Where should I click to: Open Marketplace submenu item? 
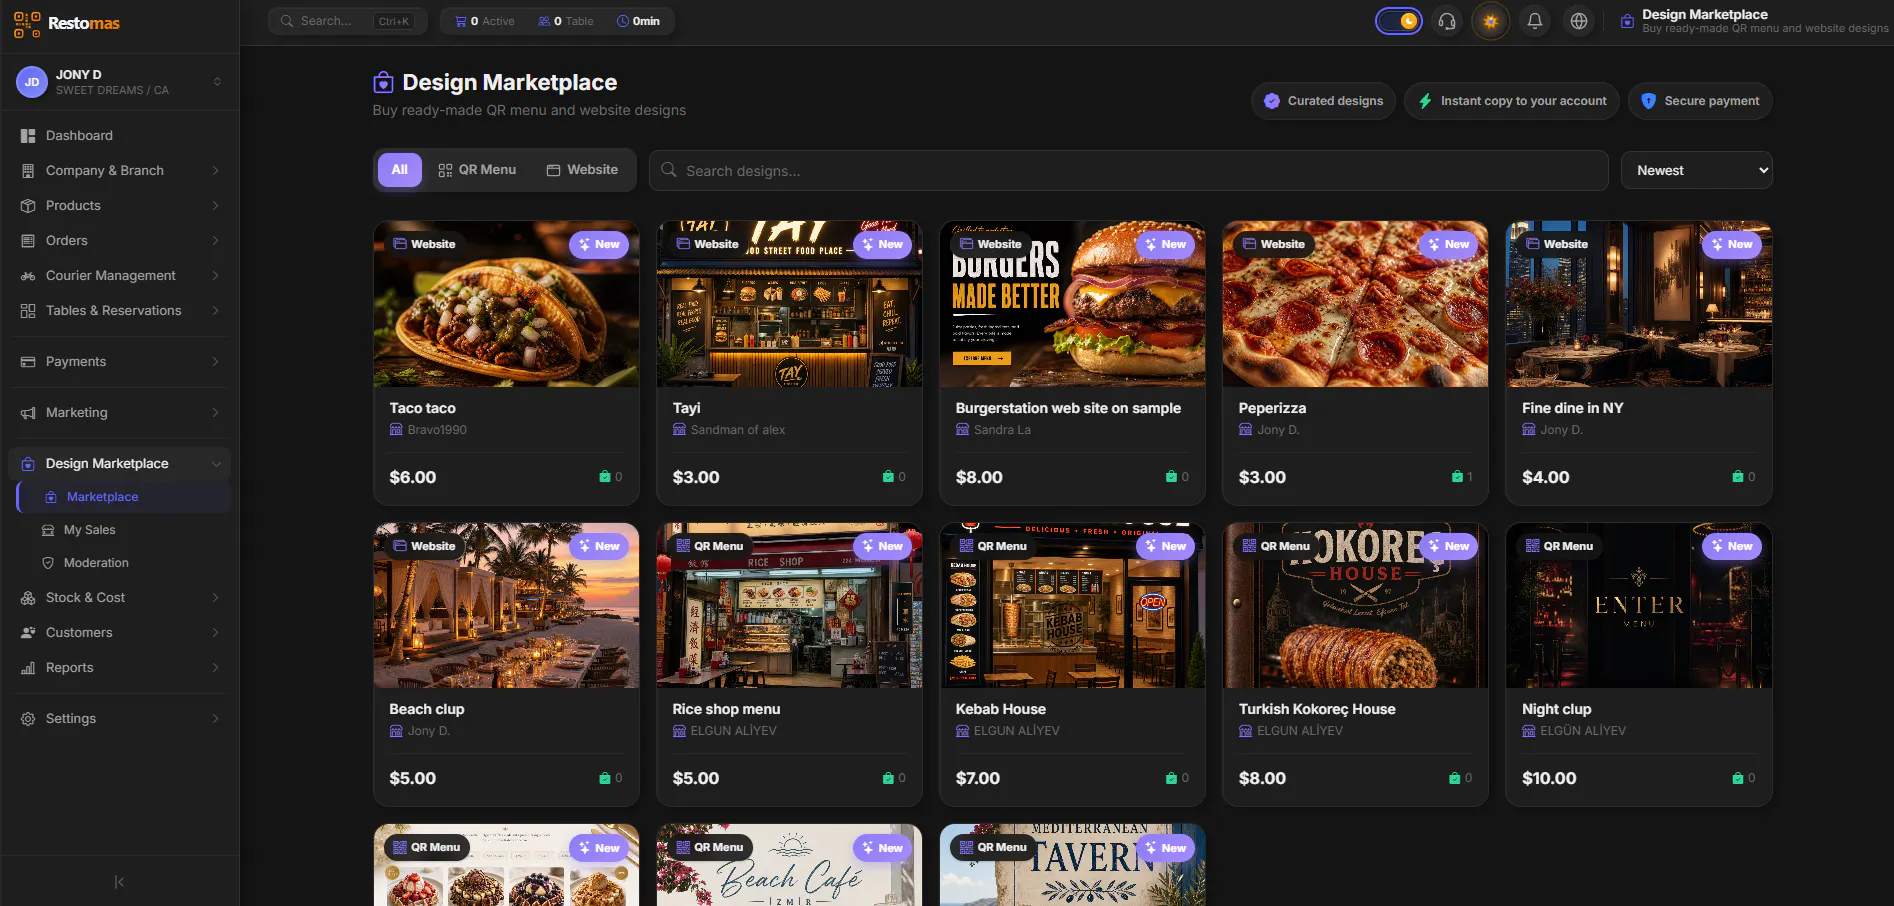click(x=124, y=497)
